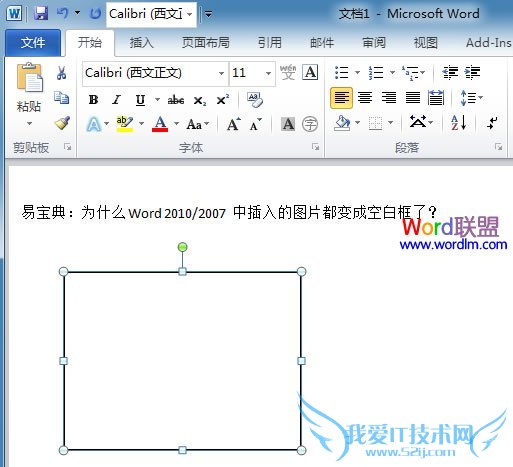
Task: Switch to the 插入 Insert tab
Action: [x=142, y=43]
